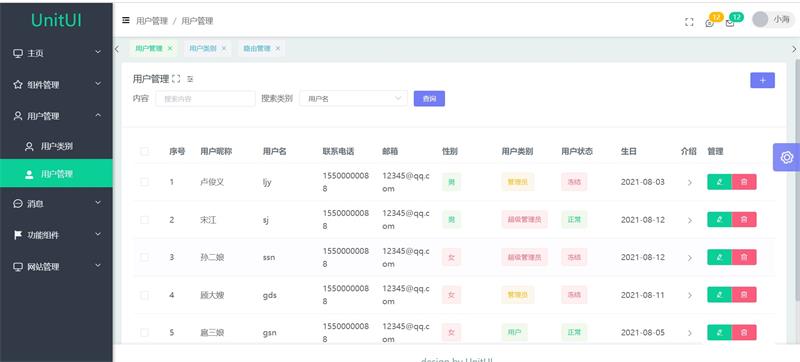Expand the 组件管理 sidebar menu
The image size is (800, 362).
[x=56, y=85]
